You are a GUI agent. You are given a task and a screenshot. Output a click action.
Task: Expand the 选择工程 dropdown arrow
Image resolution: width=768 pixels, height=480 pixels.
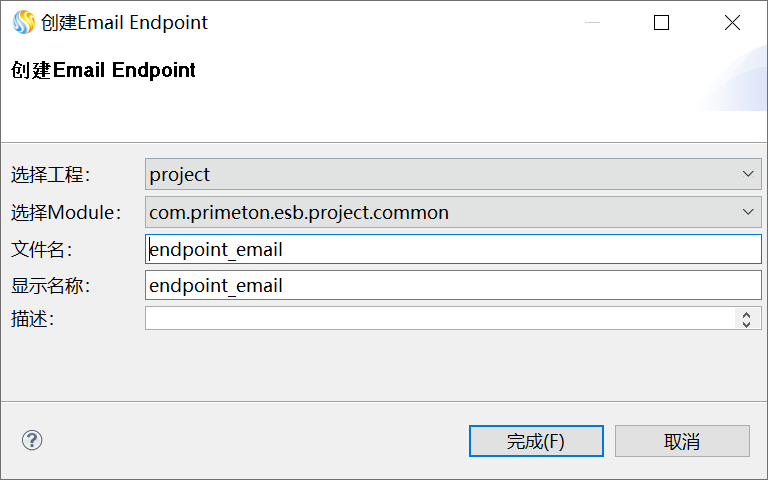click(x=749, y=174)
